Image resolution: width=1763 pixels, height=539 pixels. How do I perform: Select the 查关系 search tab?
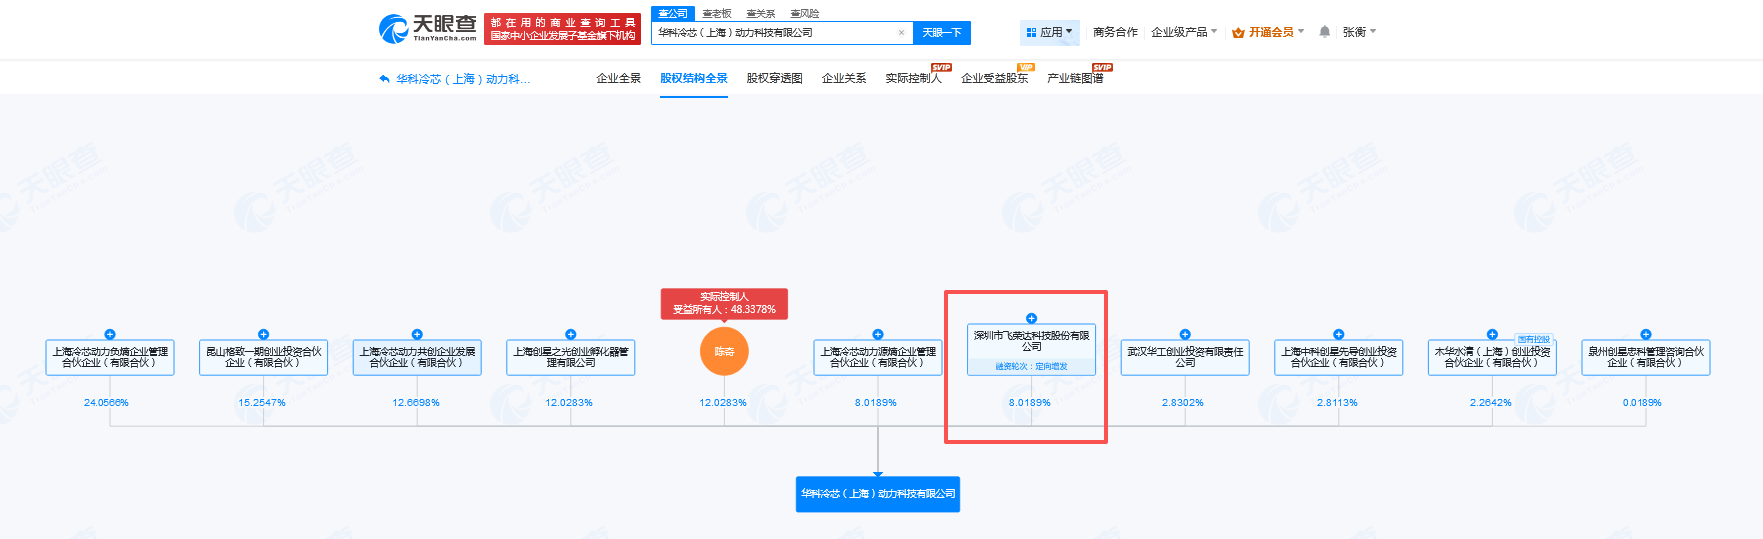(x=761, y=13)
